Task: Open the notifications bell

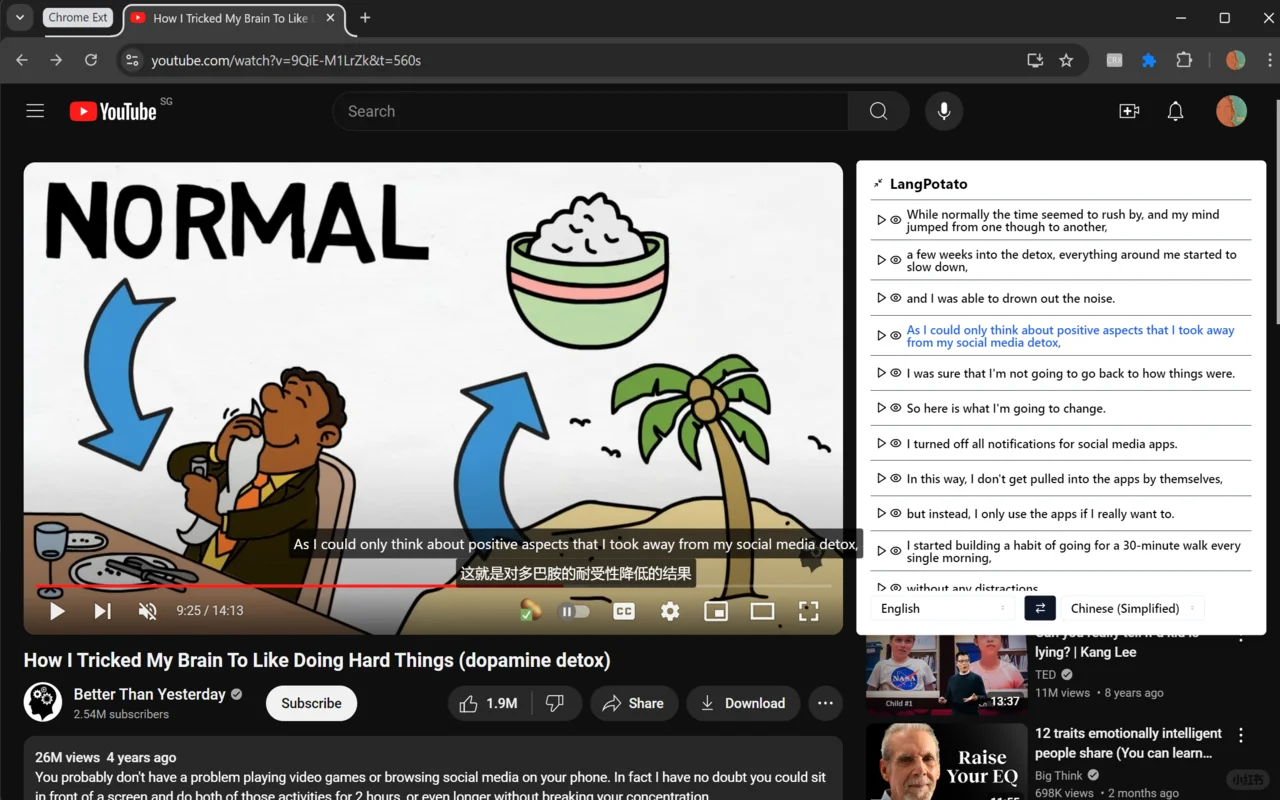Action: (x=1176, y=111)
